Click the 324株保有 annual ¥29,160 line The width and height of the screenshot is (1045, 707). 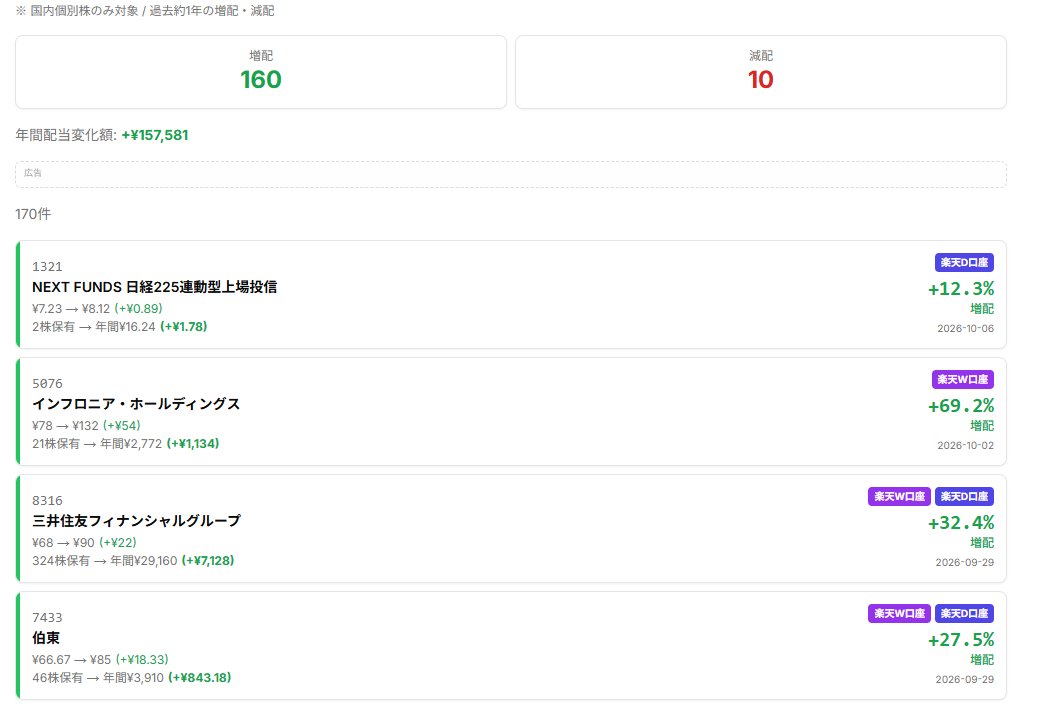[133, 560]
